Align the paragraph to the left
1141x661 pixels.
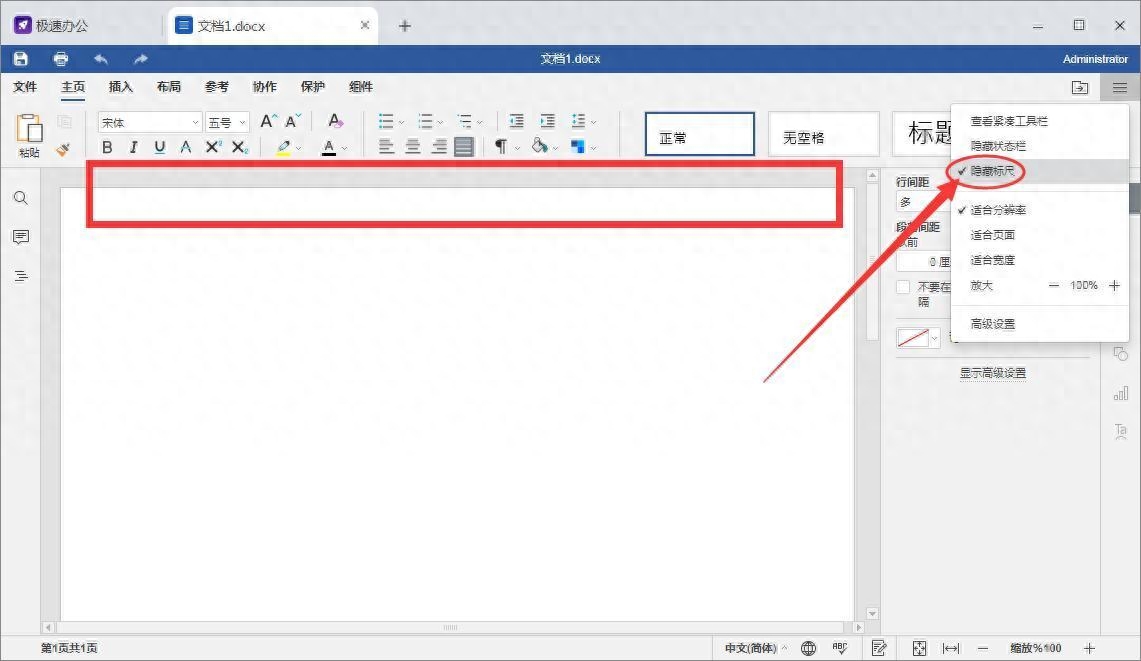pyautogui.click(x=386, y=147)
